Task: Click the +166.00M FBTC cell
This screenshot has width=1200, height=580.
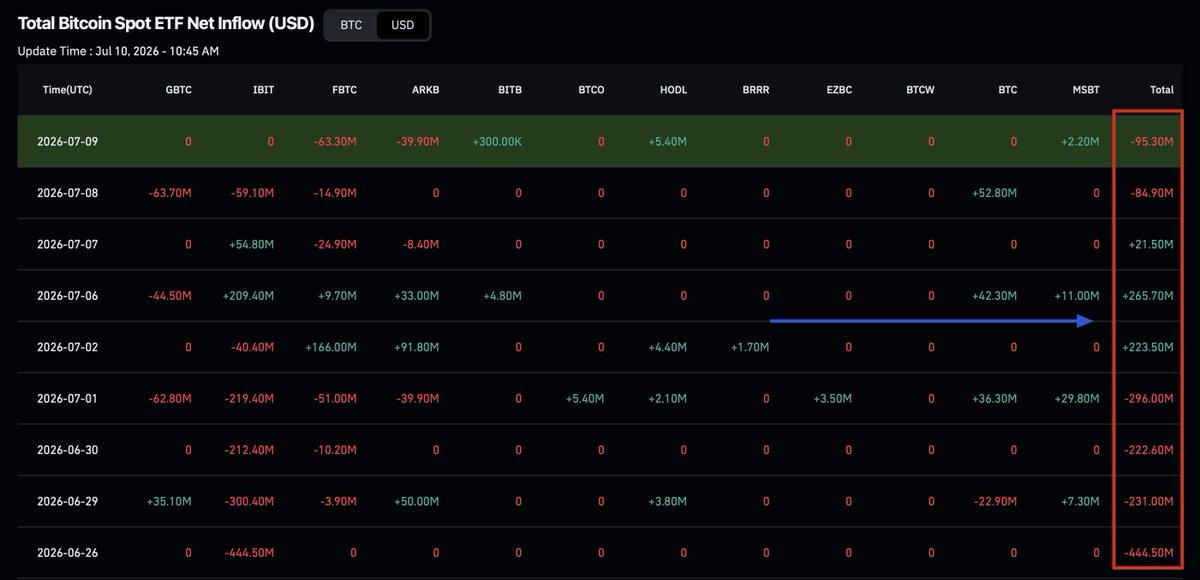Action: pyautogui.click(x=331, y=348)
